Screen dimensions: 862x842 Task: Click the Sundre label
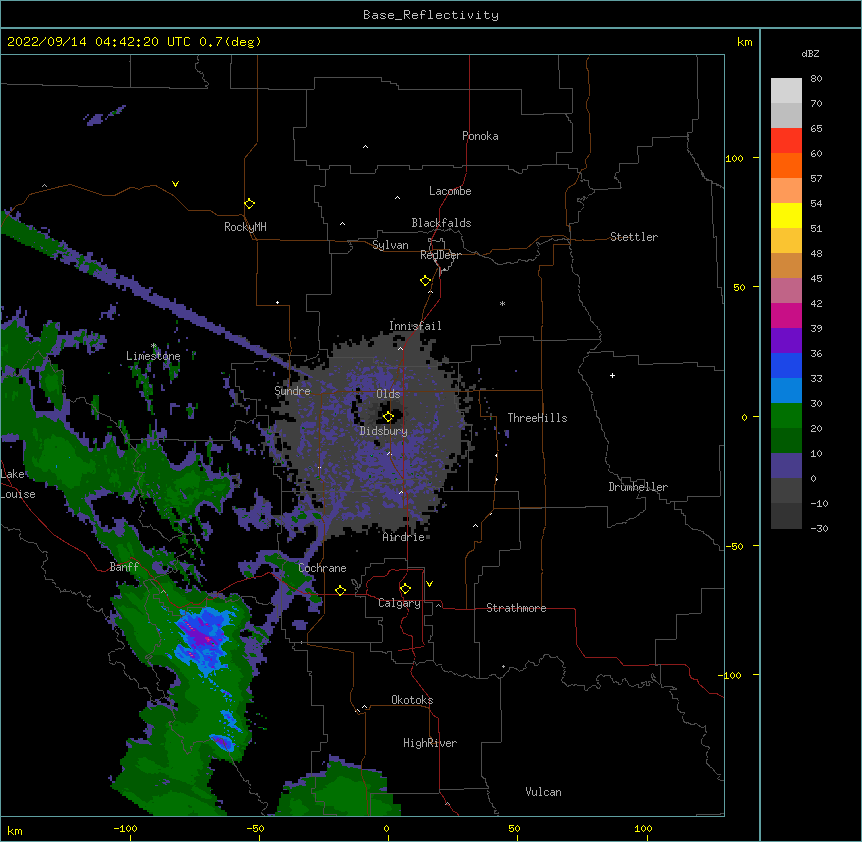[292, 391]
